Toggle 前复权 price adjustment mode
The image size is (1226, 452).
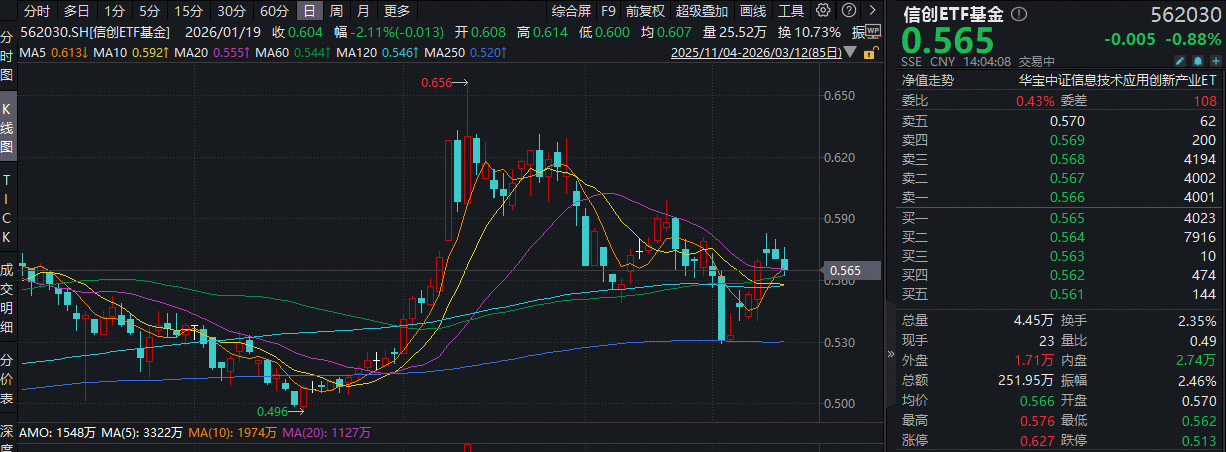(x=646, y=11)
